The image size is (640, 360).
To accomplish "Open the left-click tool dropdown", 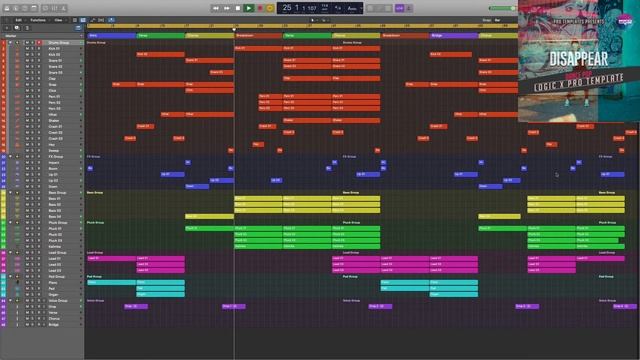I will point(313,20).
